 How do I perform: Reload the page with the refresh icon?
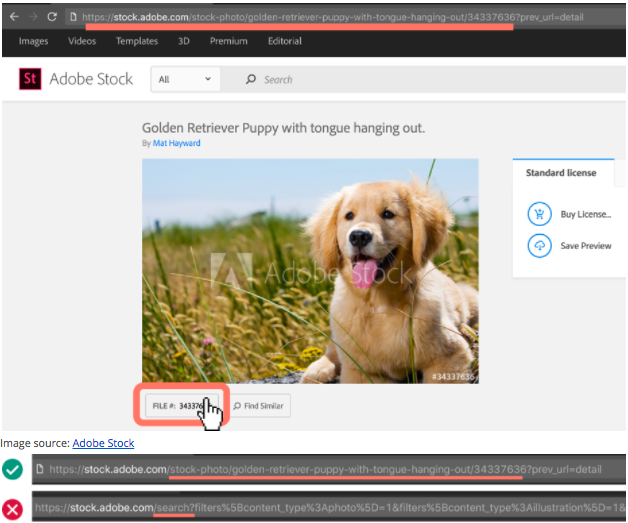click(x=52, y=17)
